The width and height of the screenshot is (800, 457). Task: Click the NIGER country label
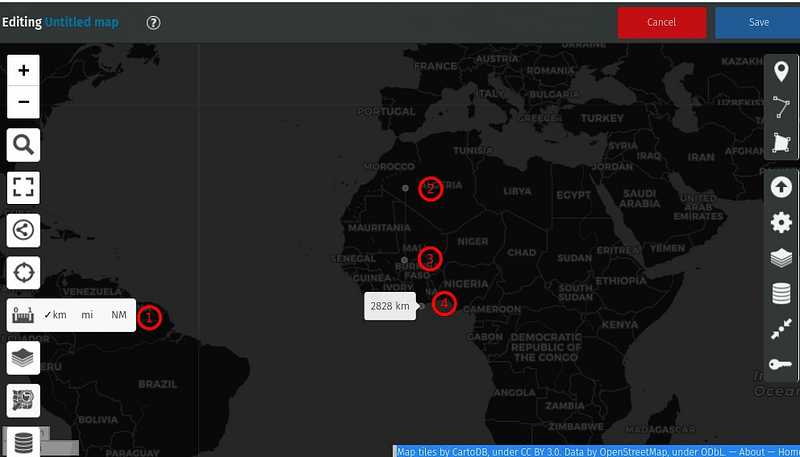click(473, 241)
